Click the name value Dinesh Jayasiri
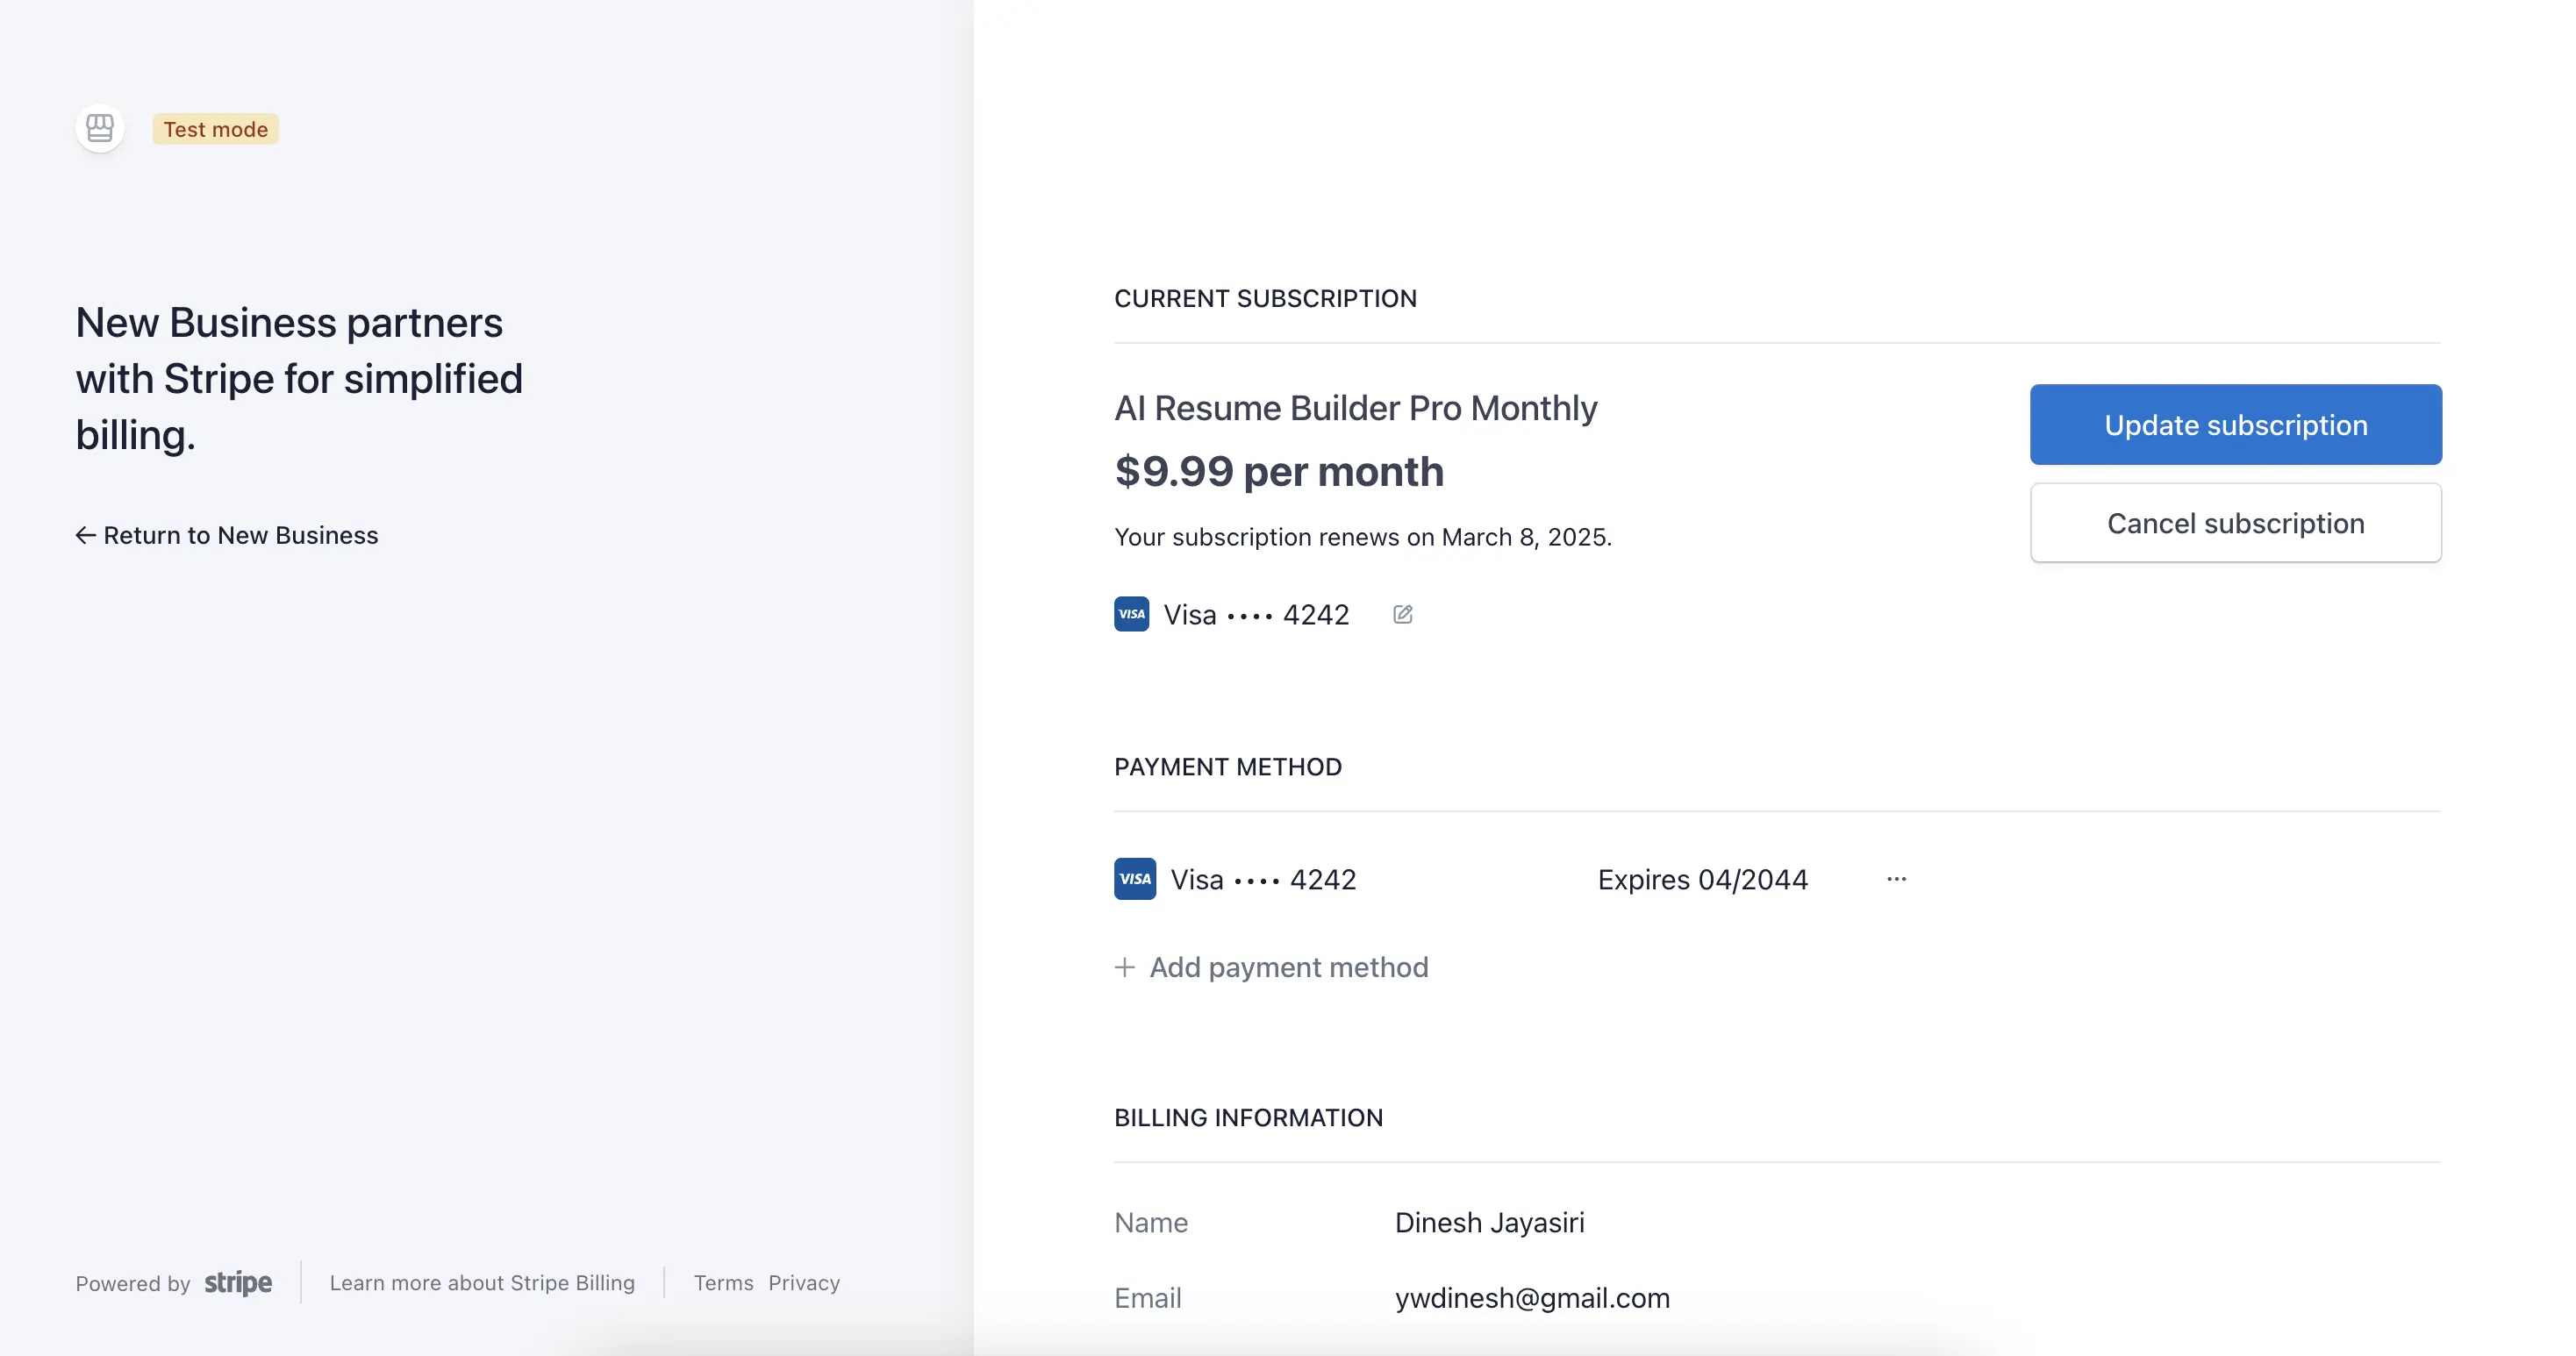This screenshot has height=1356, width=2576. pos(1490,1222)
